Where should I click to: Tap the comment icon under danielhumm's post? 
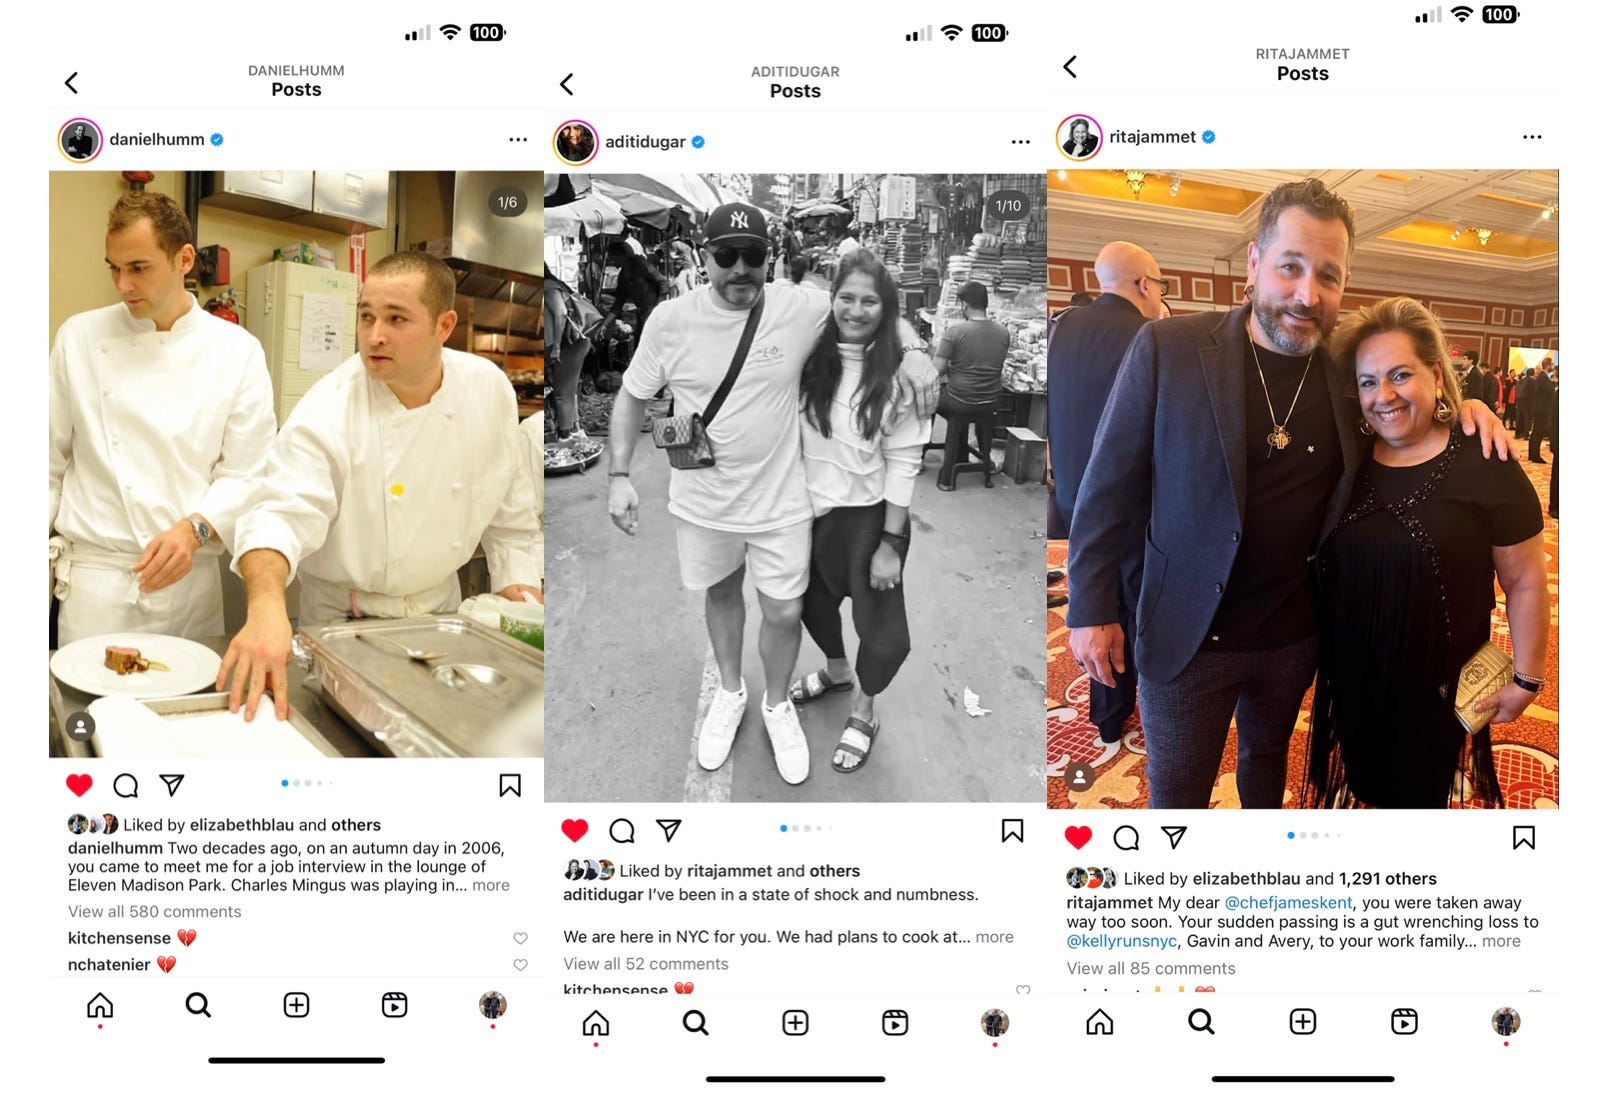125,786
